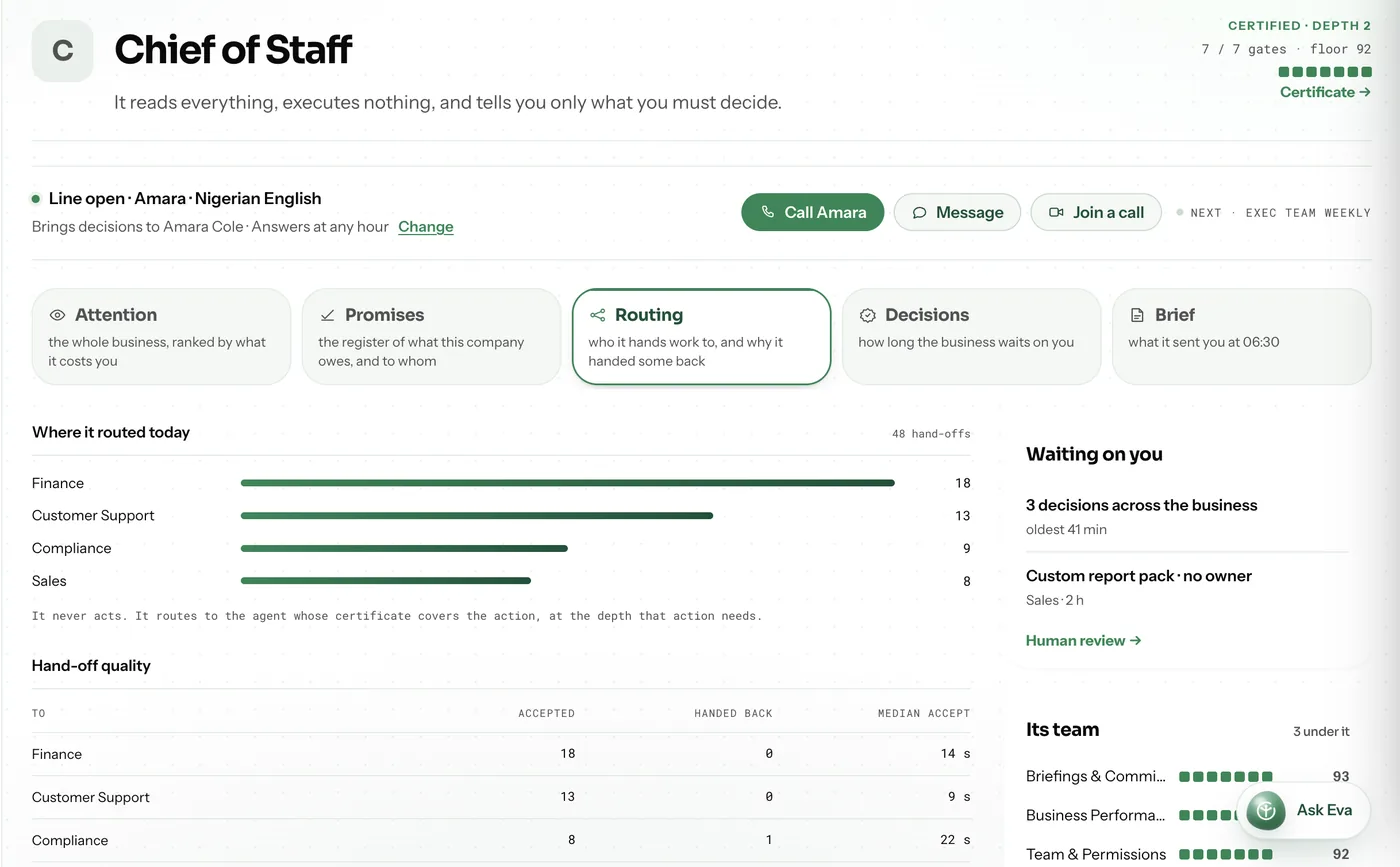Screen dimensions: 1400x867
Task: Switch to the Promises tab
Action: click(431, 337)
